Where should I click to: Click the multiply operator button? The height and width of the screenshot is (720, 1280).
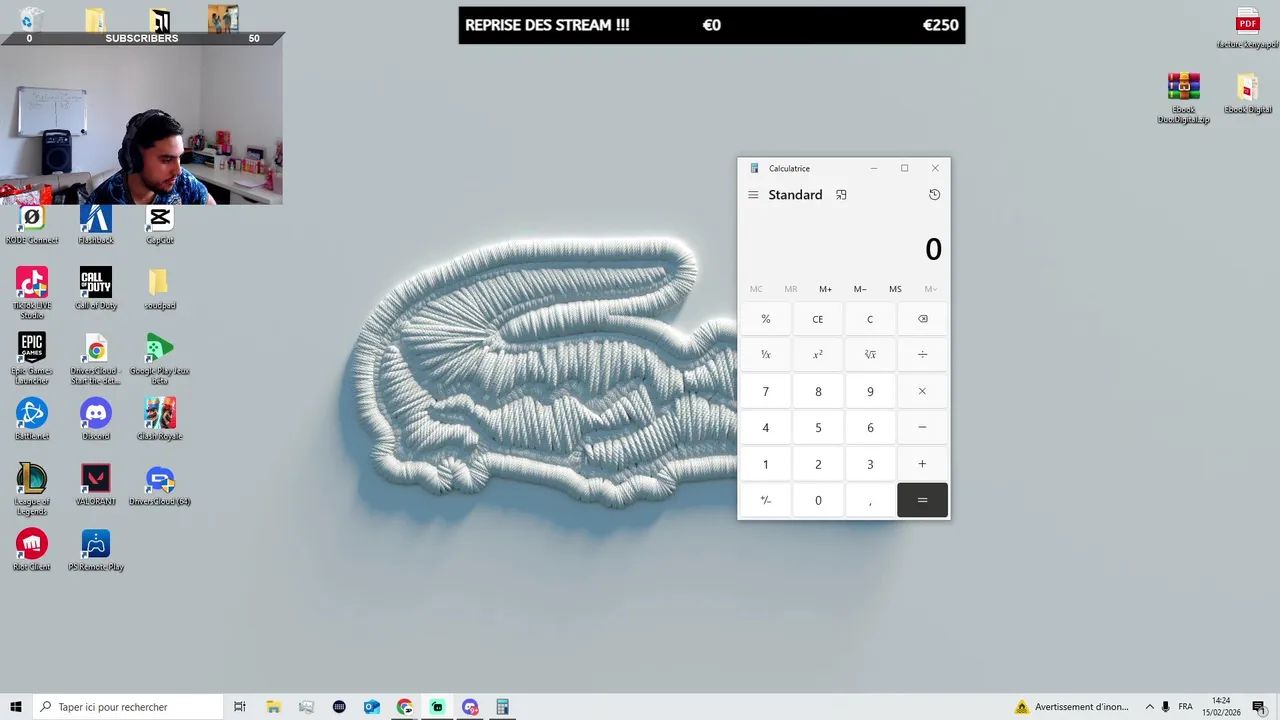922,391
